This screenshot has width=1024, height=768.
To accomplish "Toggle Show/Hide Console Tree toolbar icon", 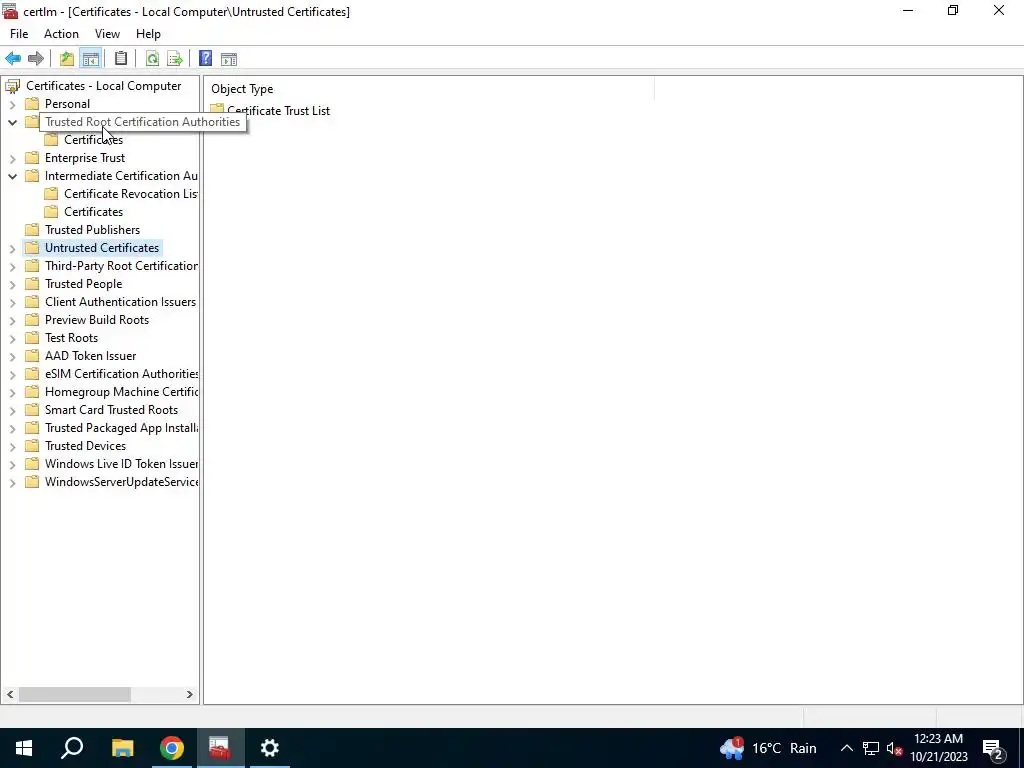I will (91, 59).
